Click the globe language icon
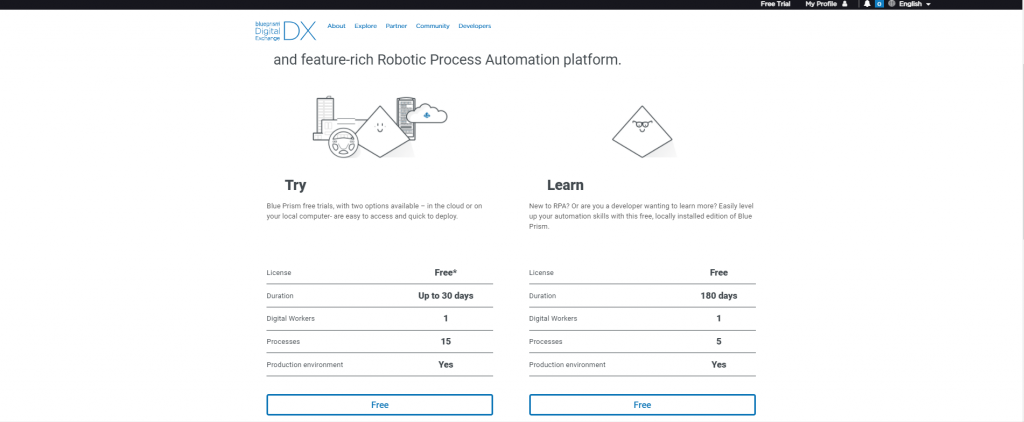Viewport: 1024px width, 422px height. 891,4
